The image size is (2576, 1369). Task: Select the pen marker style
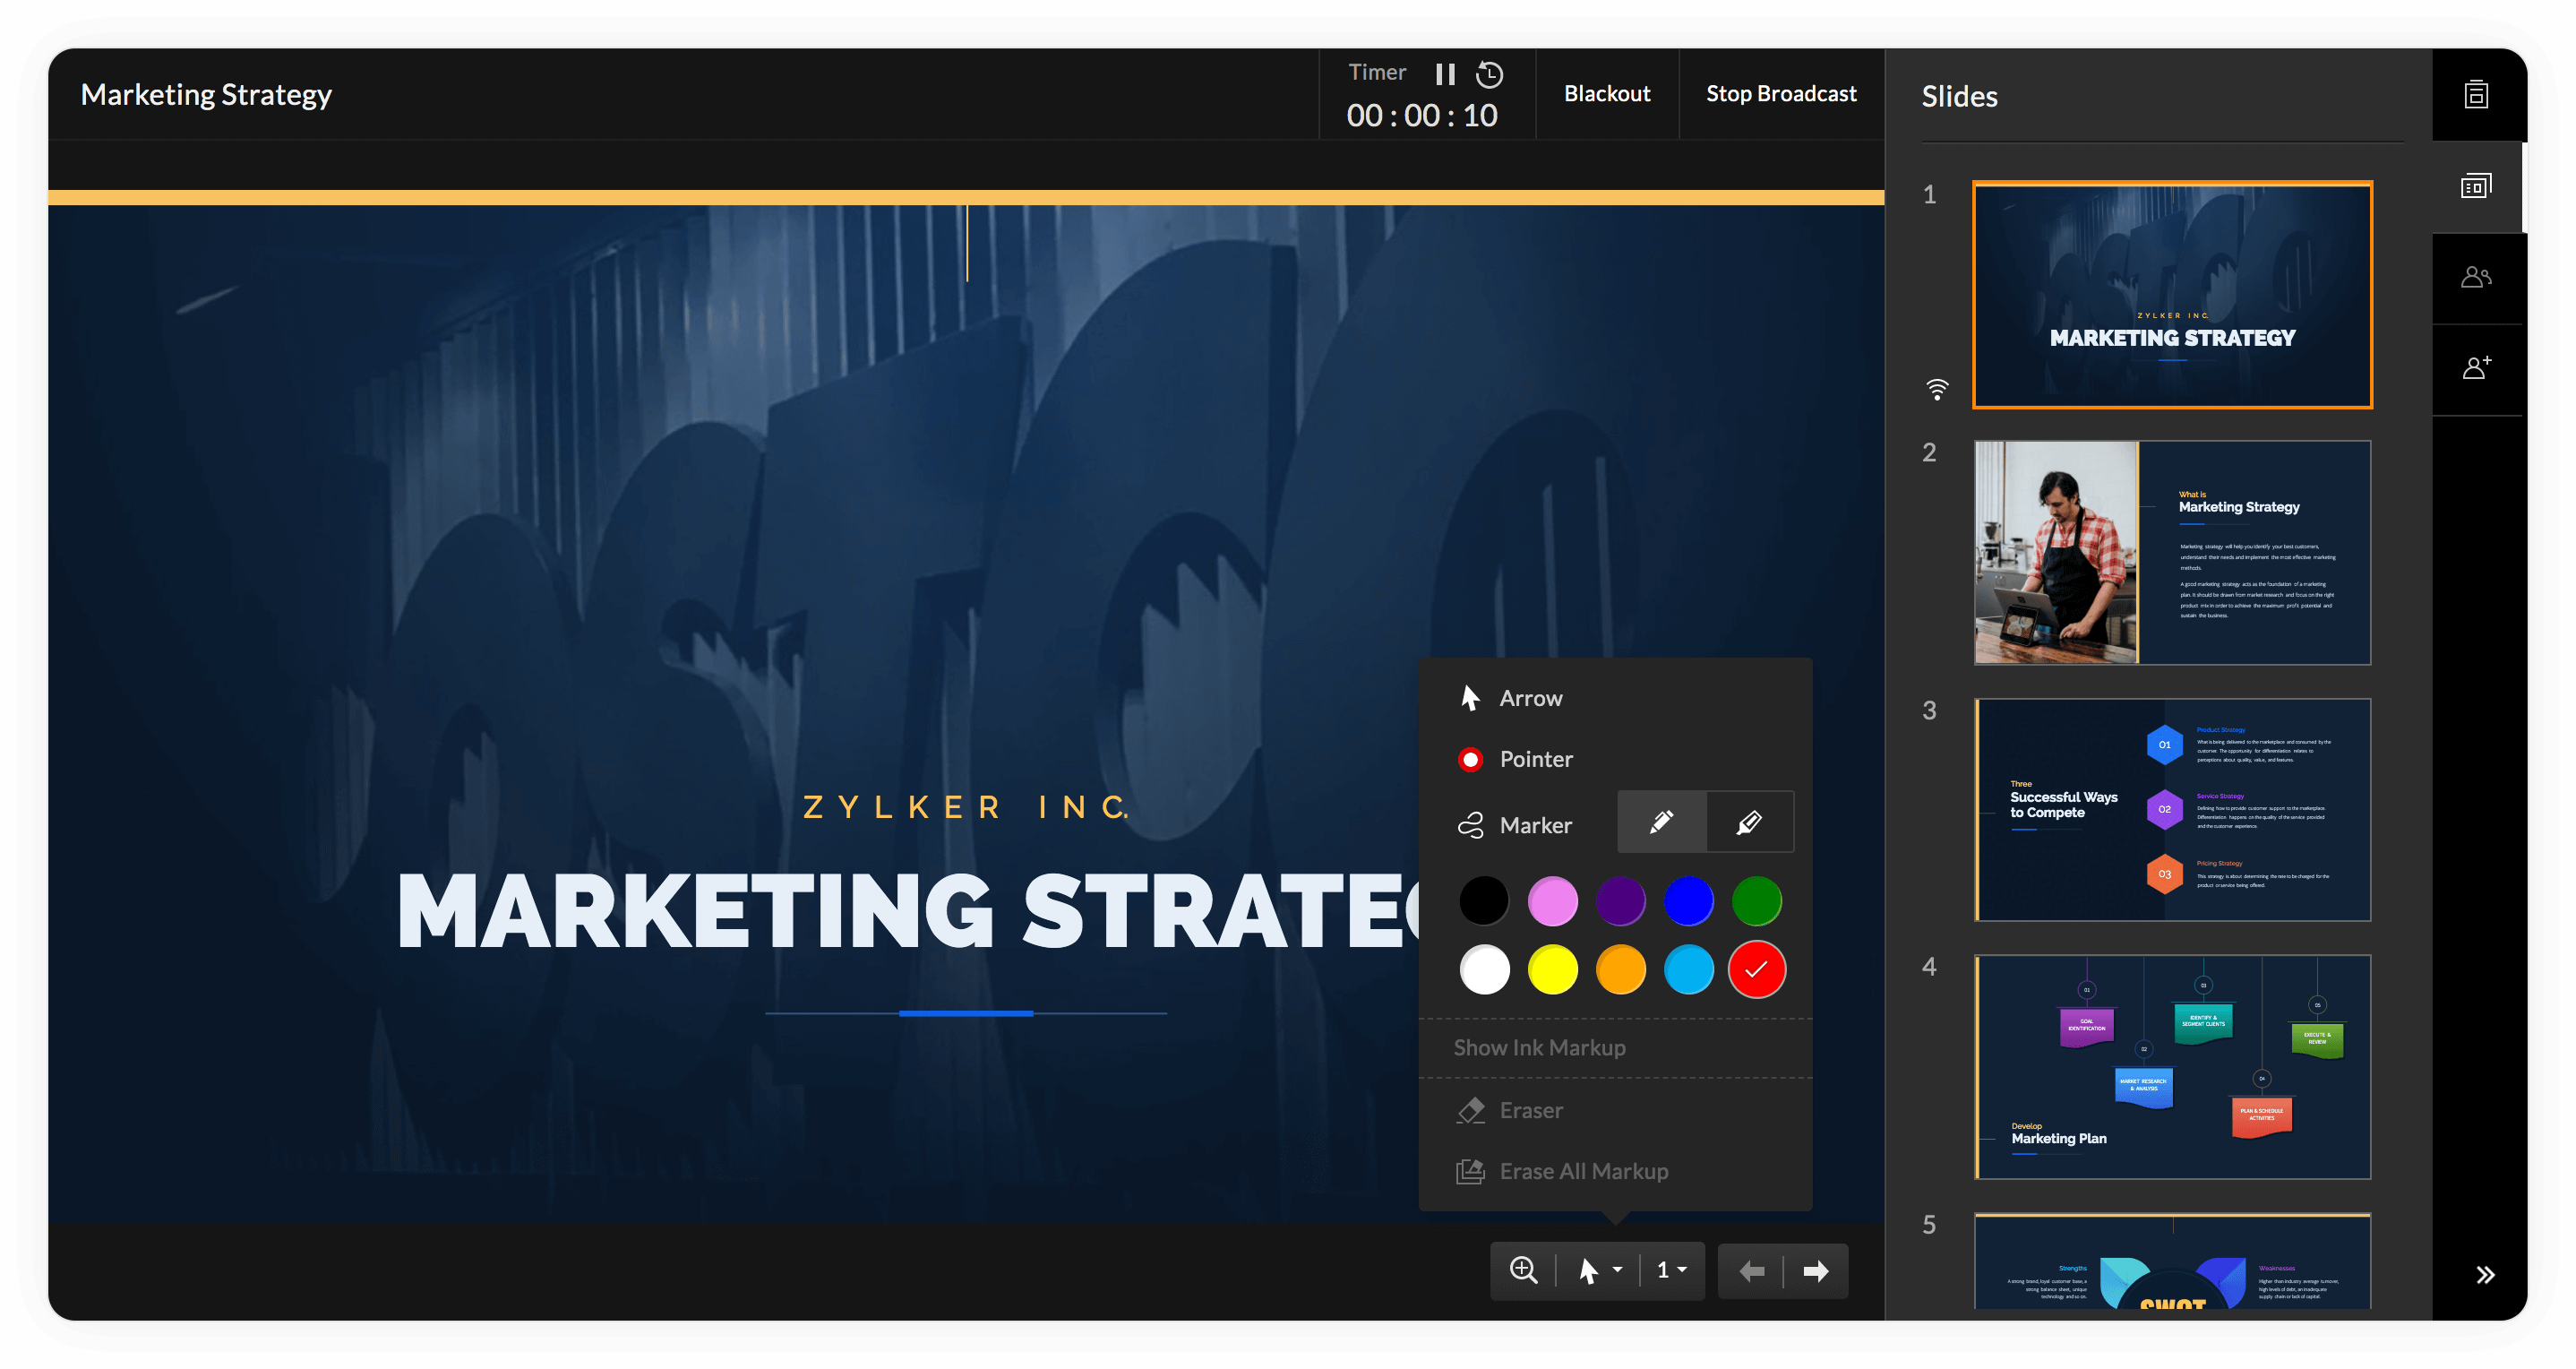pyautogui.click(x=1661, y=822)
